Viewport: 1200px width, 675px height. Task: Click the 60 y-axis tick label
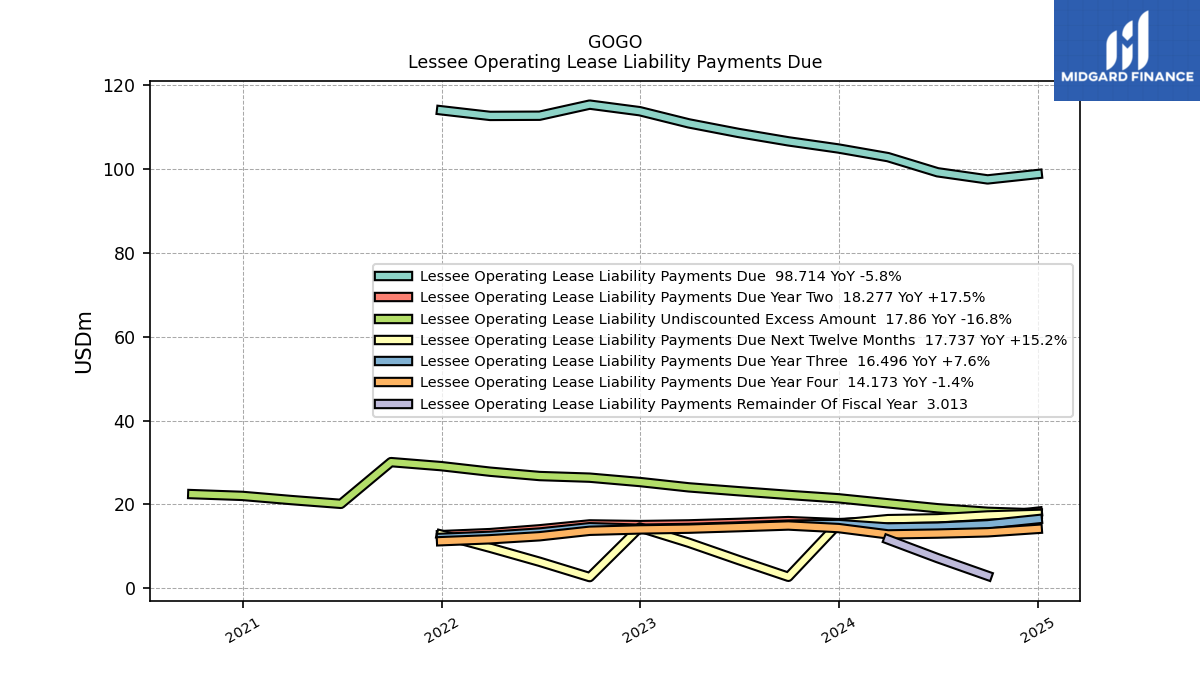click(x=125, y=338)
